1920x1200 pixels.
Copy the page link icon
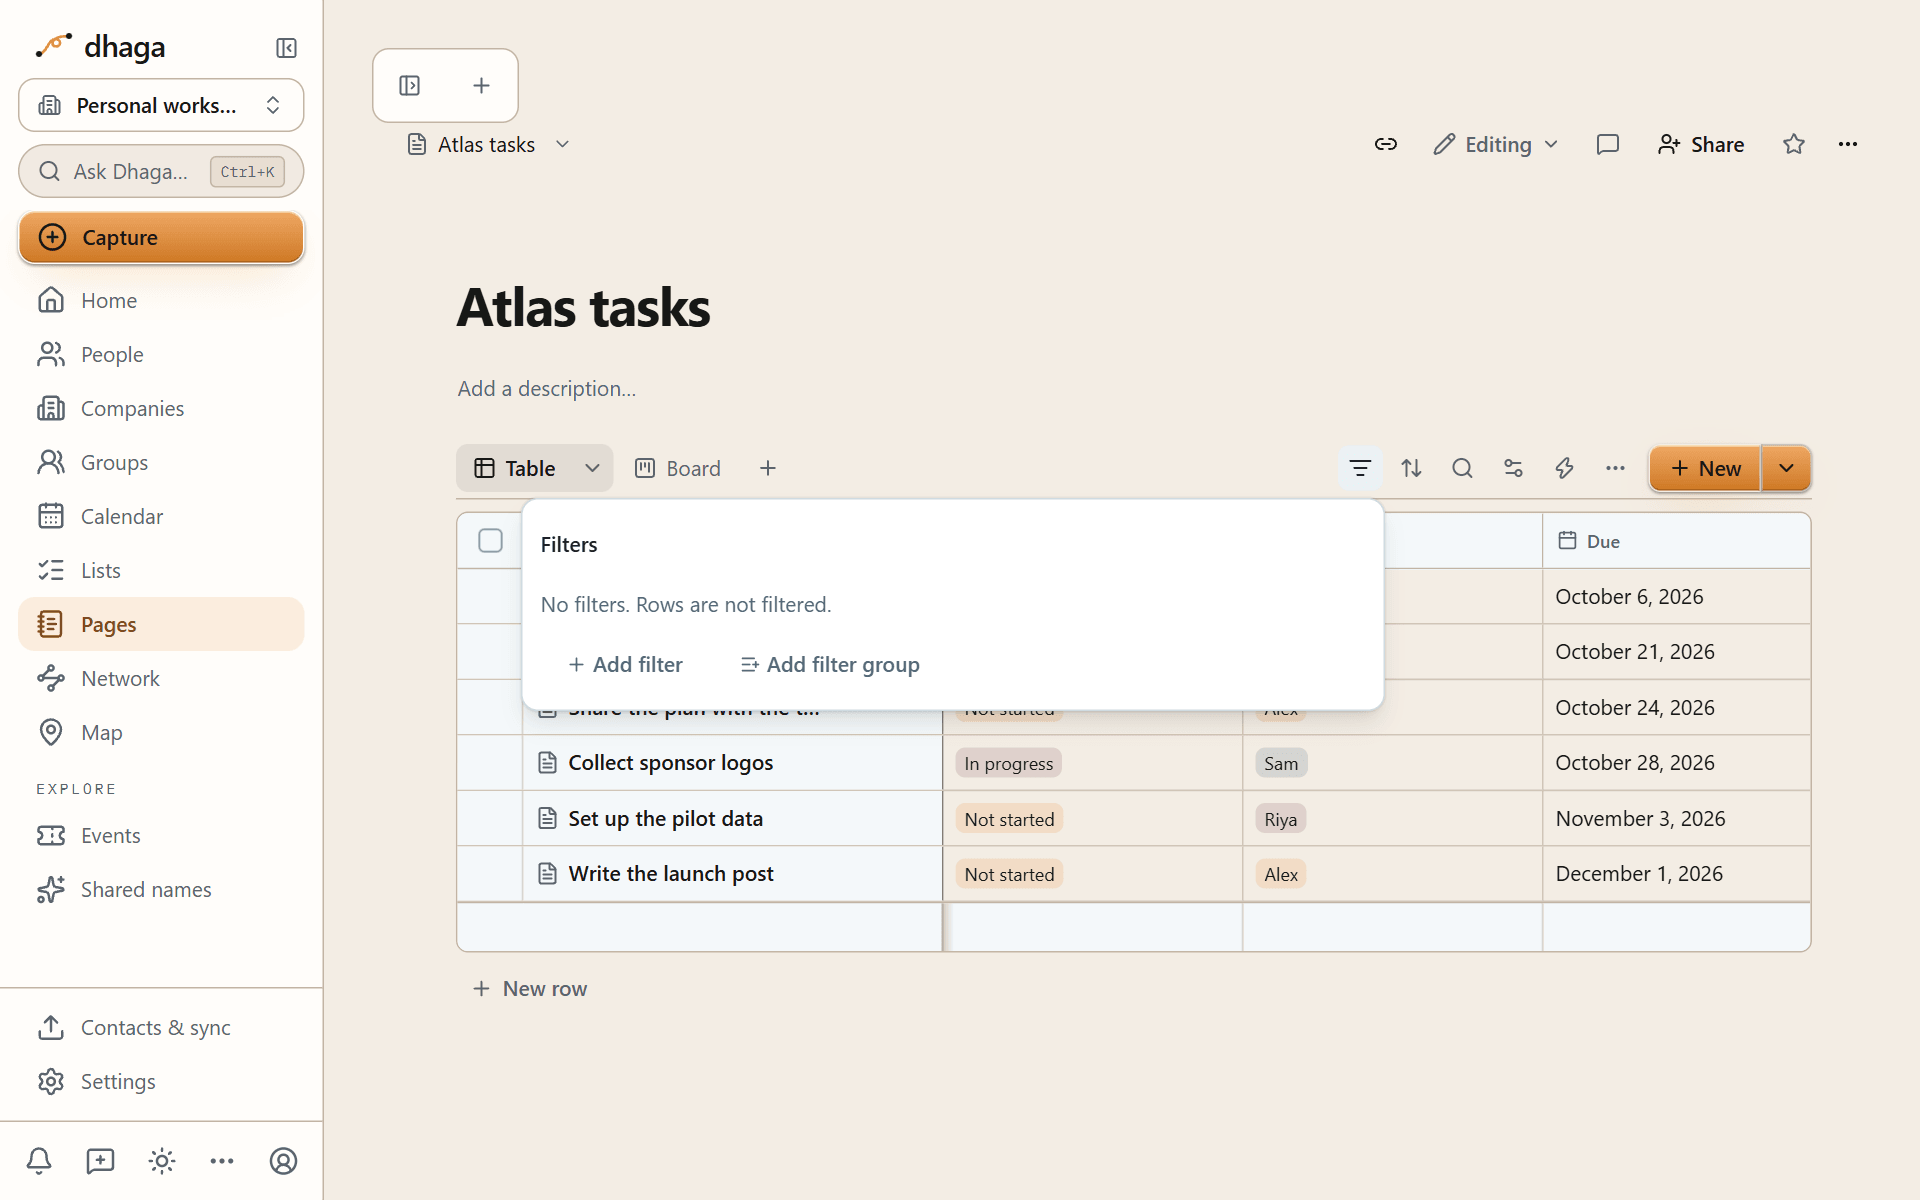[1385, 144]
